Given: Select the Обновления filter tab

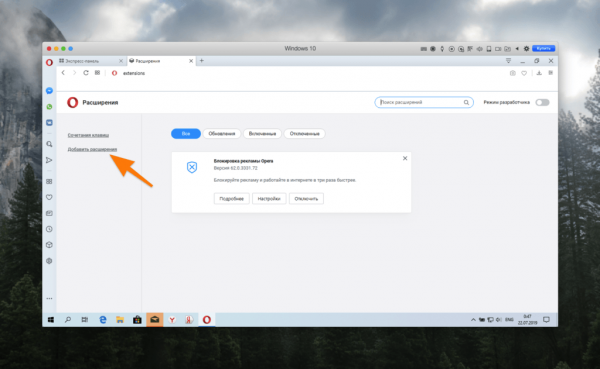Looking at the screenshot, I should pyautogui.click(x=222, y=134).
